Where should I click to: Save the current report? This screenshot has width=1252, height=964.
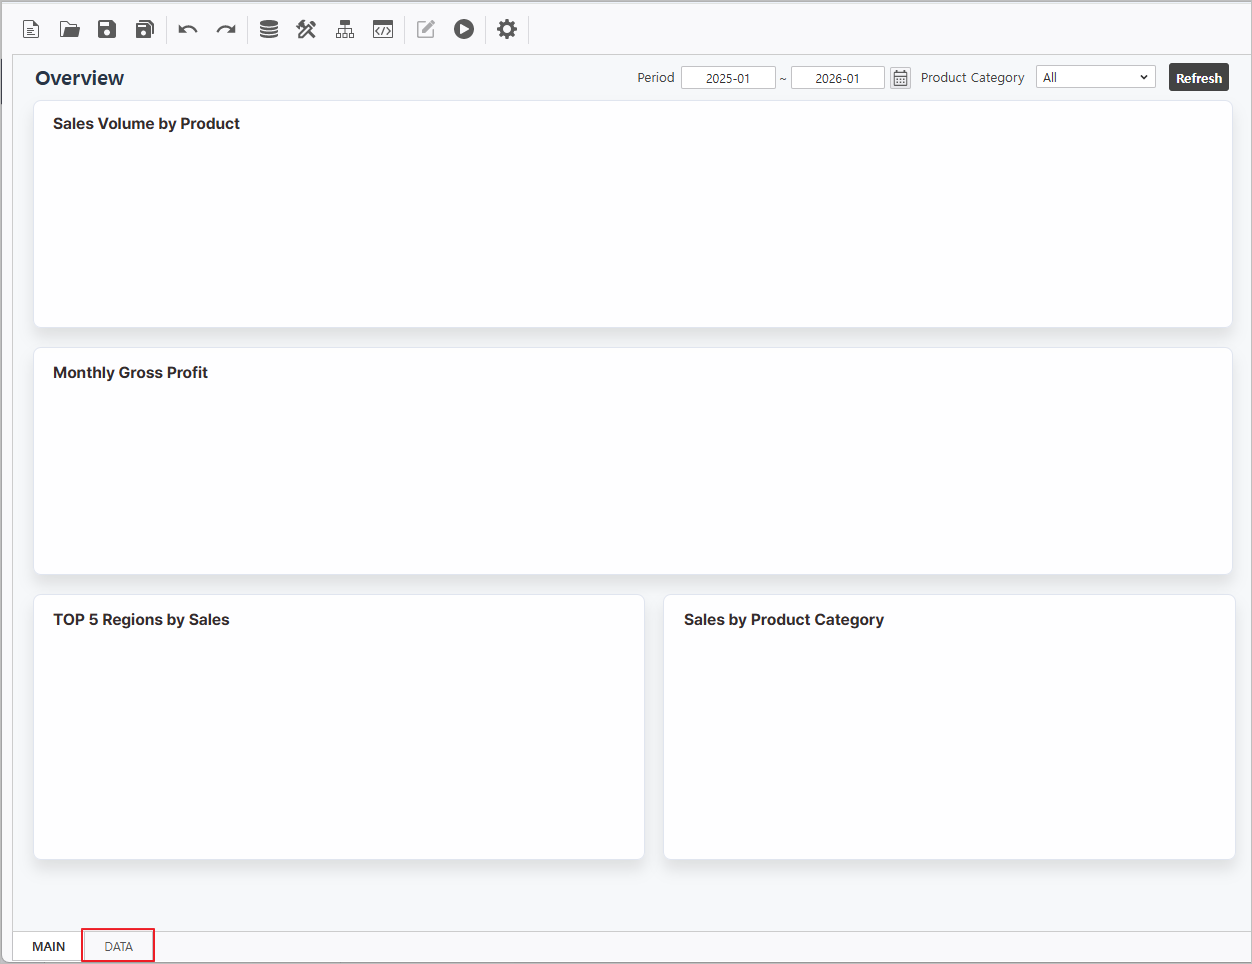point(107,29)
